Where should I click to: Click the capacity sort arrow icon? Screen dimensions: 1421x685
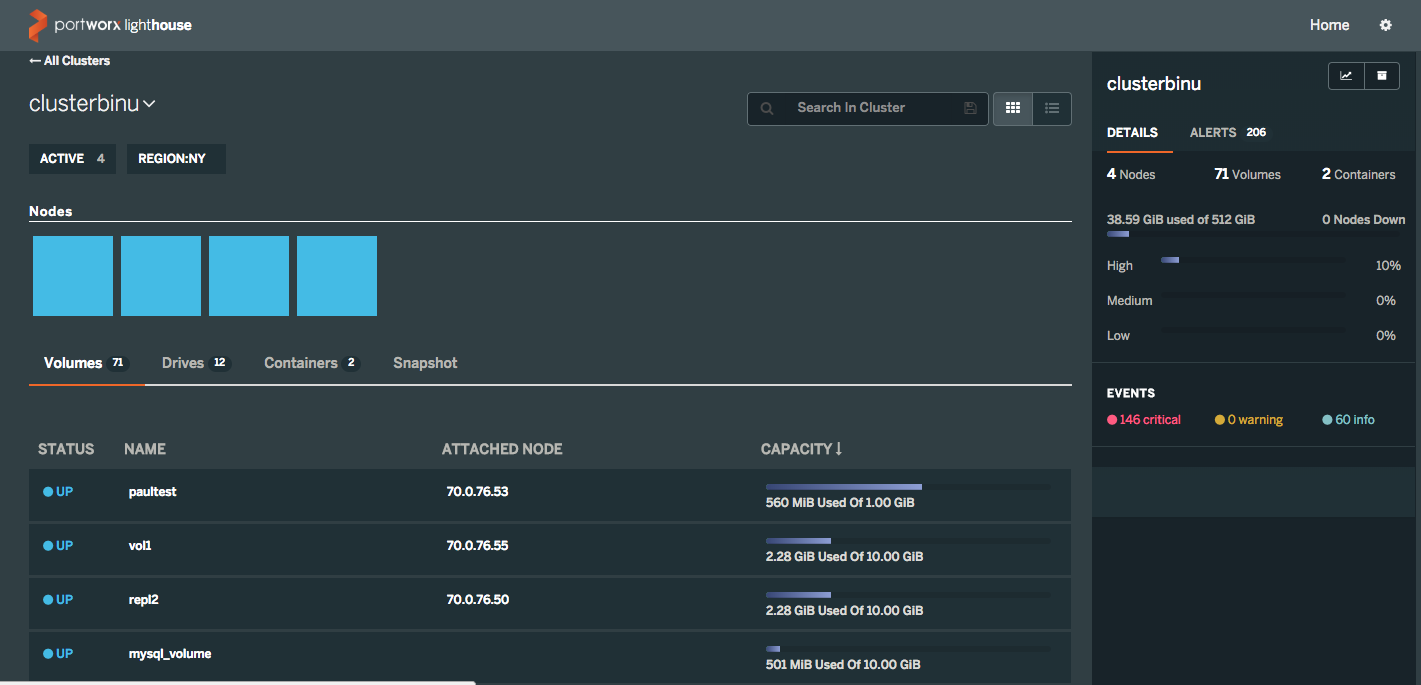coord(839,449)
